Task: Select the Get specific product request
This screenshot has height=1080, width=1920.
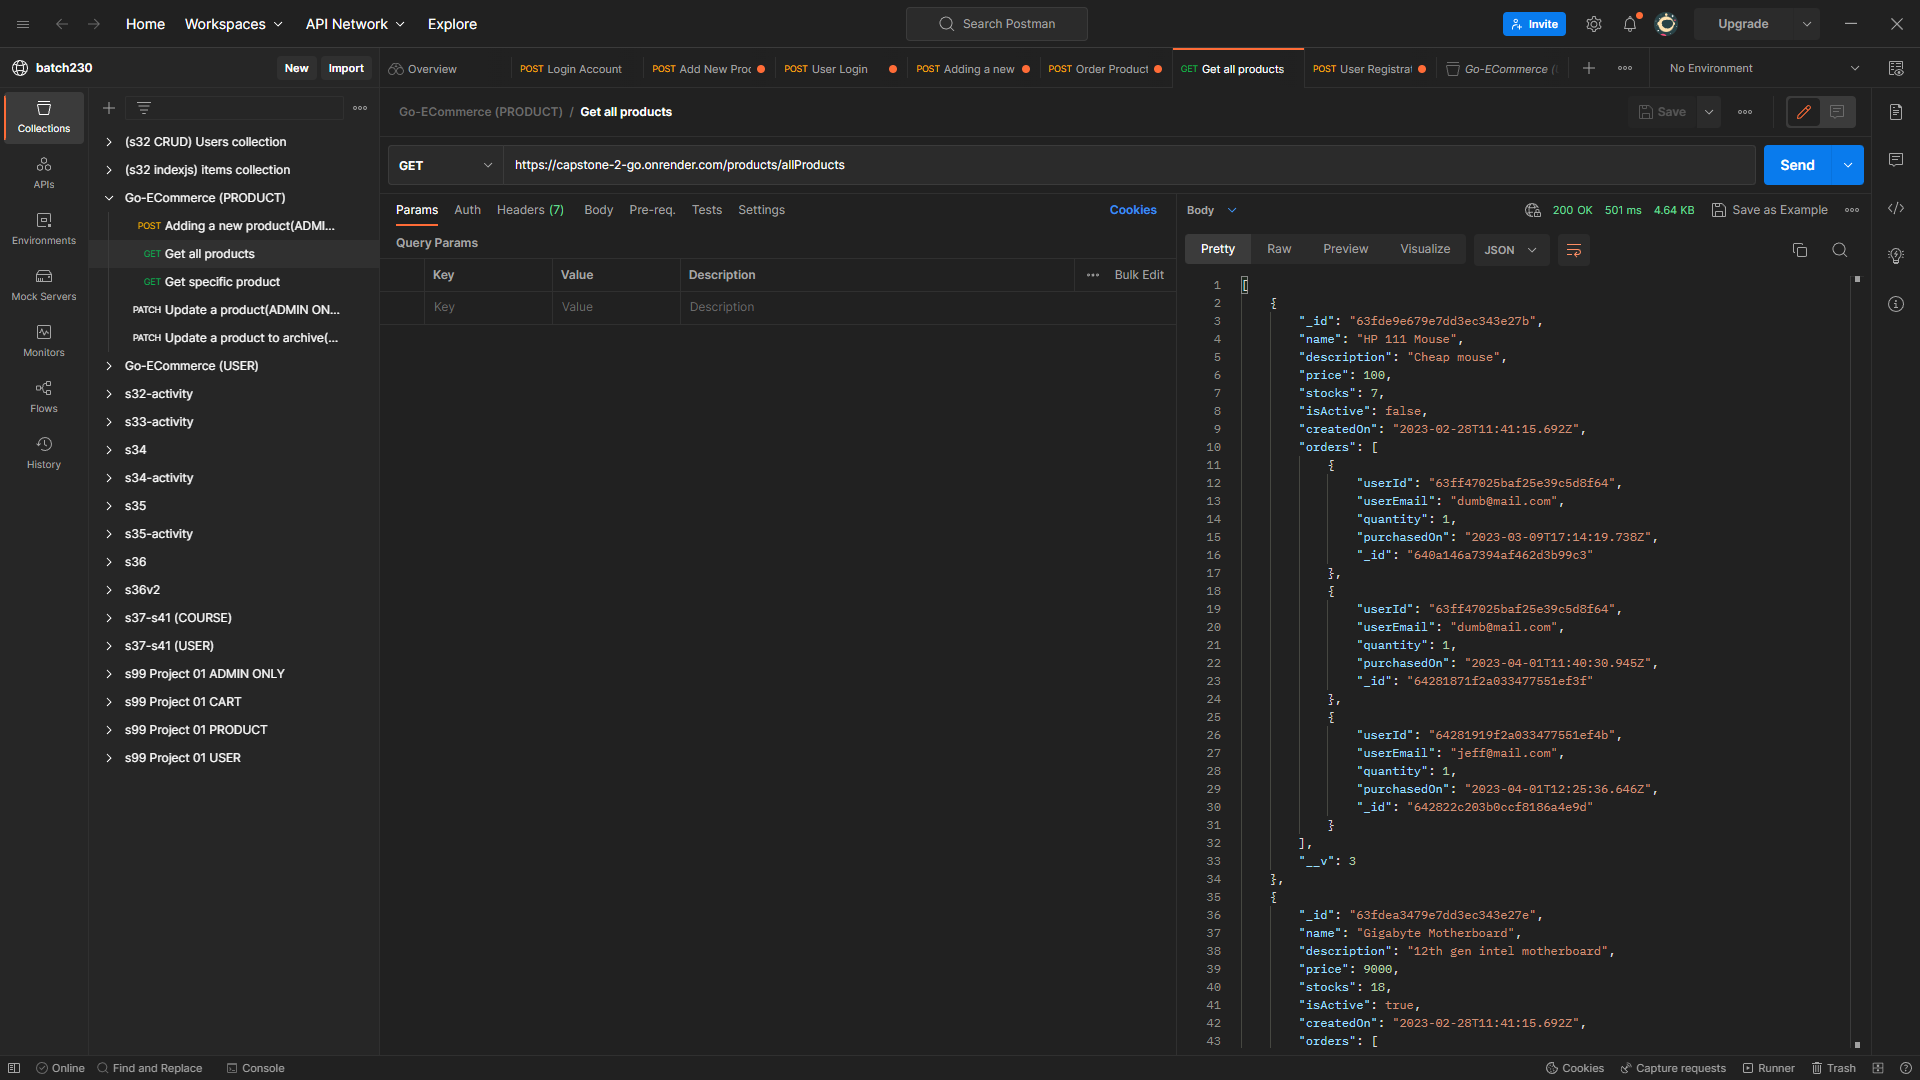Action: 222,282
